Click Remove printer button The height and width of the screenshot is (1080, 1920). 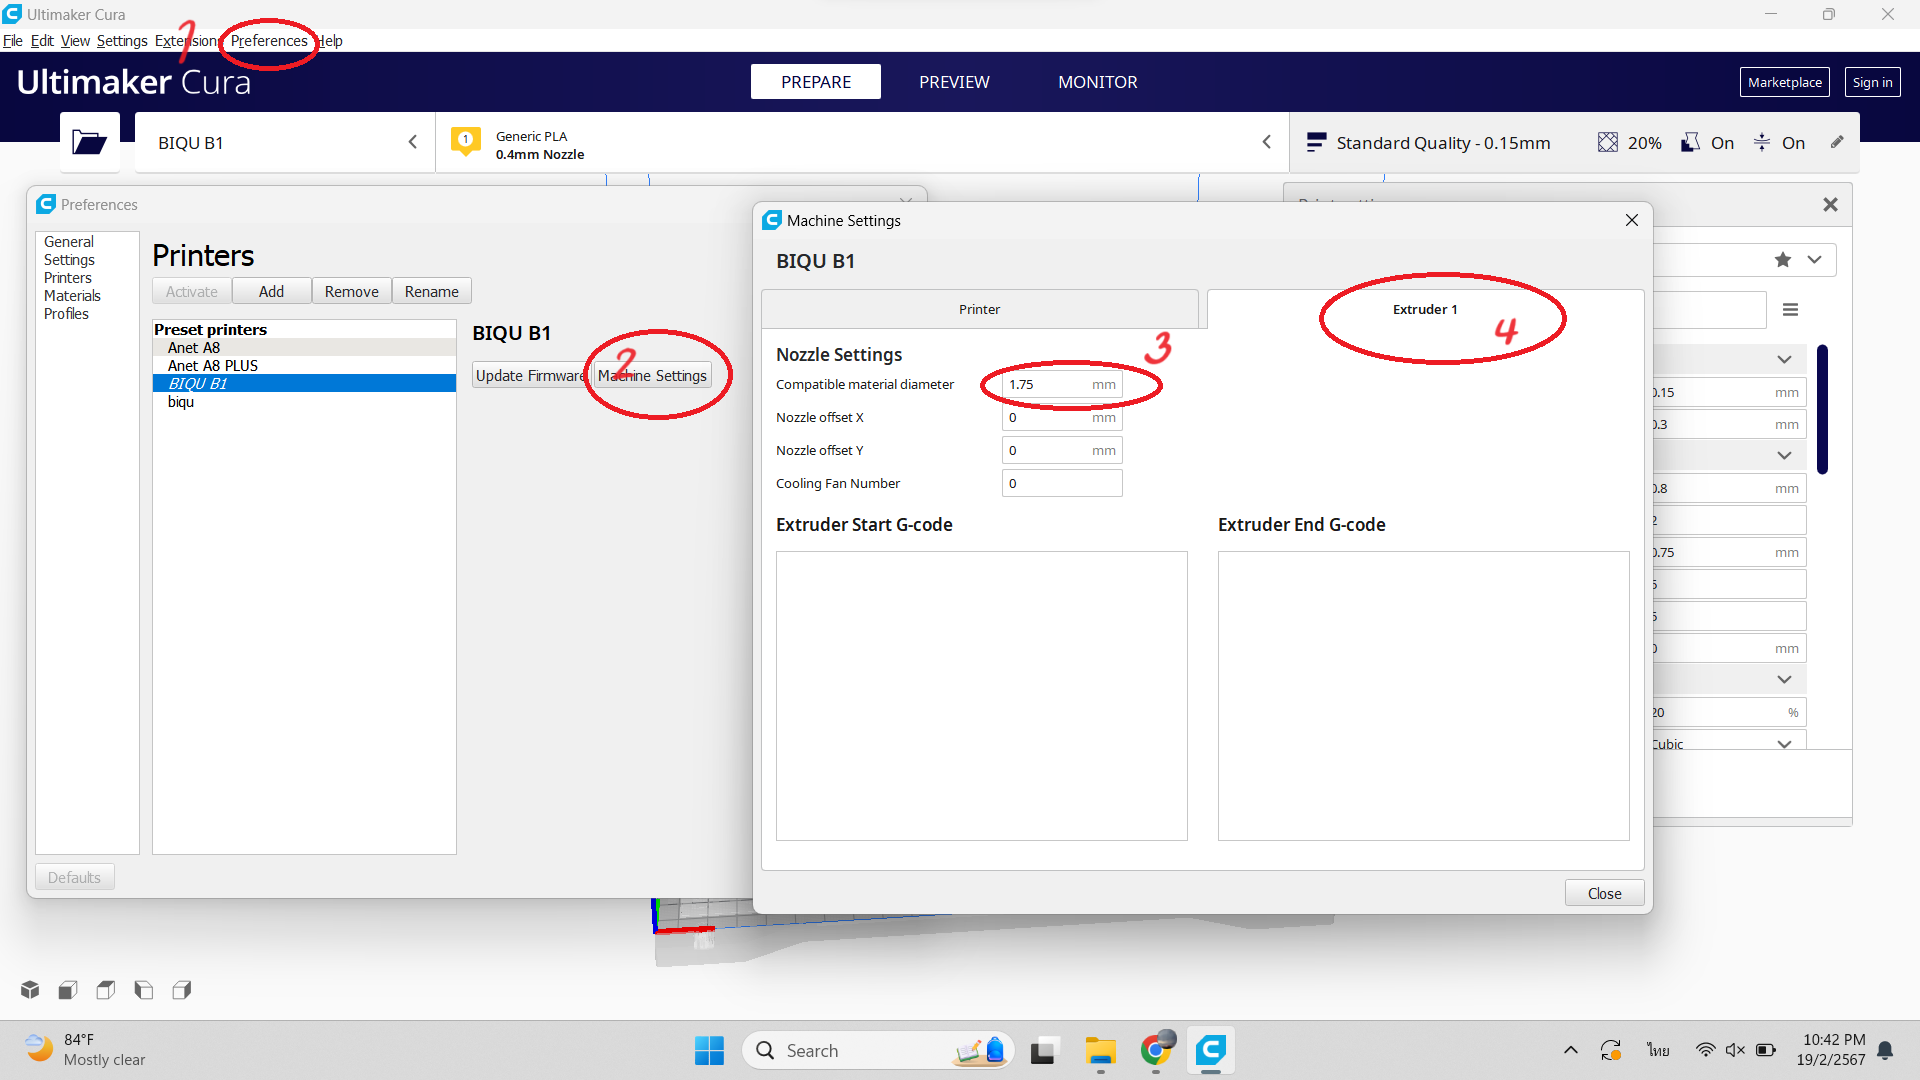tap(351, 291)
